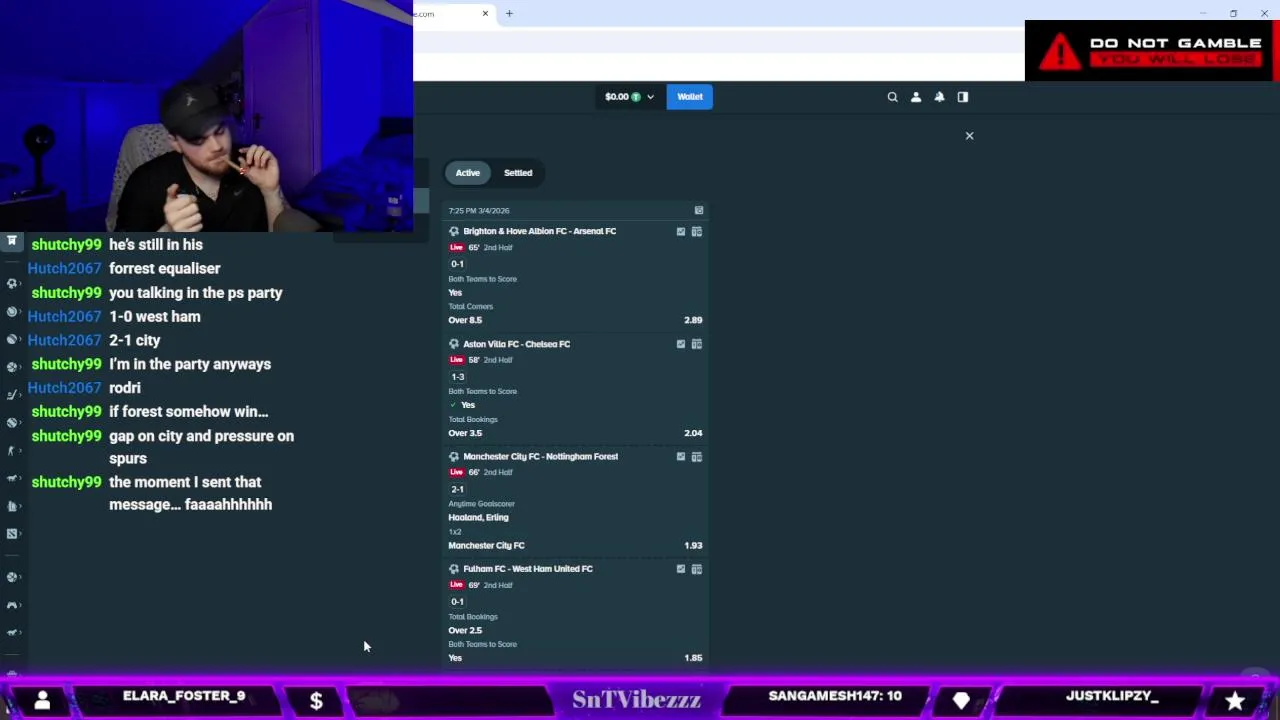
Task: Open a new browser tab
Action: coord(509,13)
